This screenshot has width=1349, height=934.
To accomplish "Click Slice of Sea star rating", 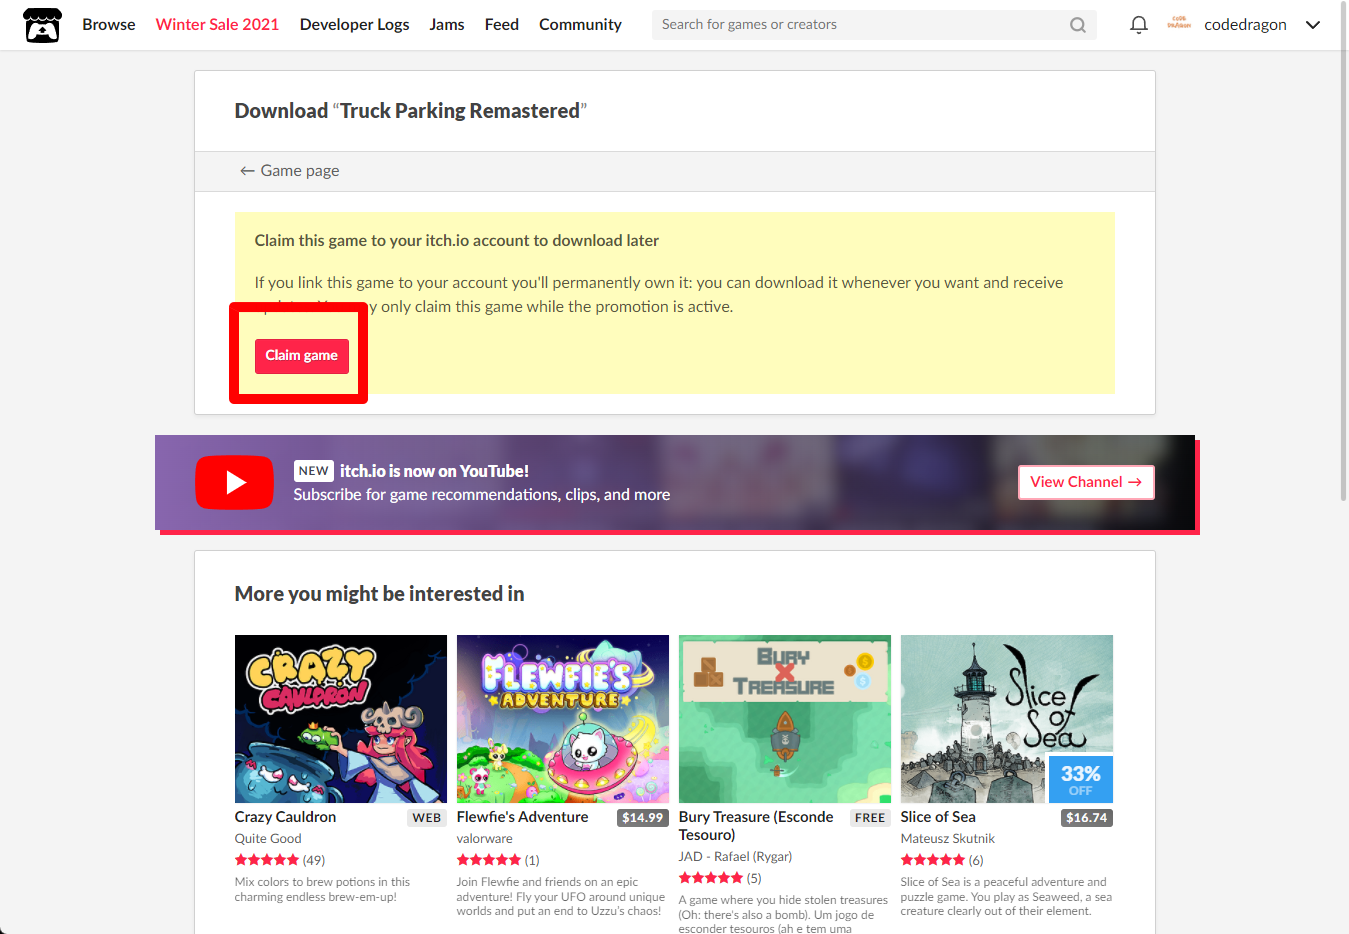I will [933, 860].
